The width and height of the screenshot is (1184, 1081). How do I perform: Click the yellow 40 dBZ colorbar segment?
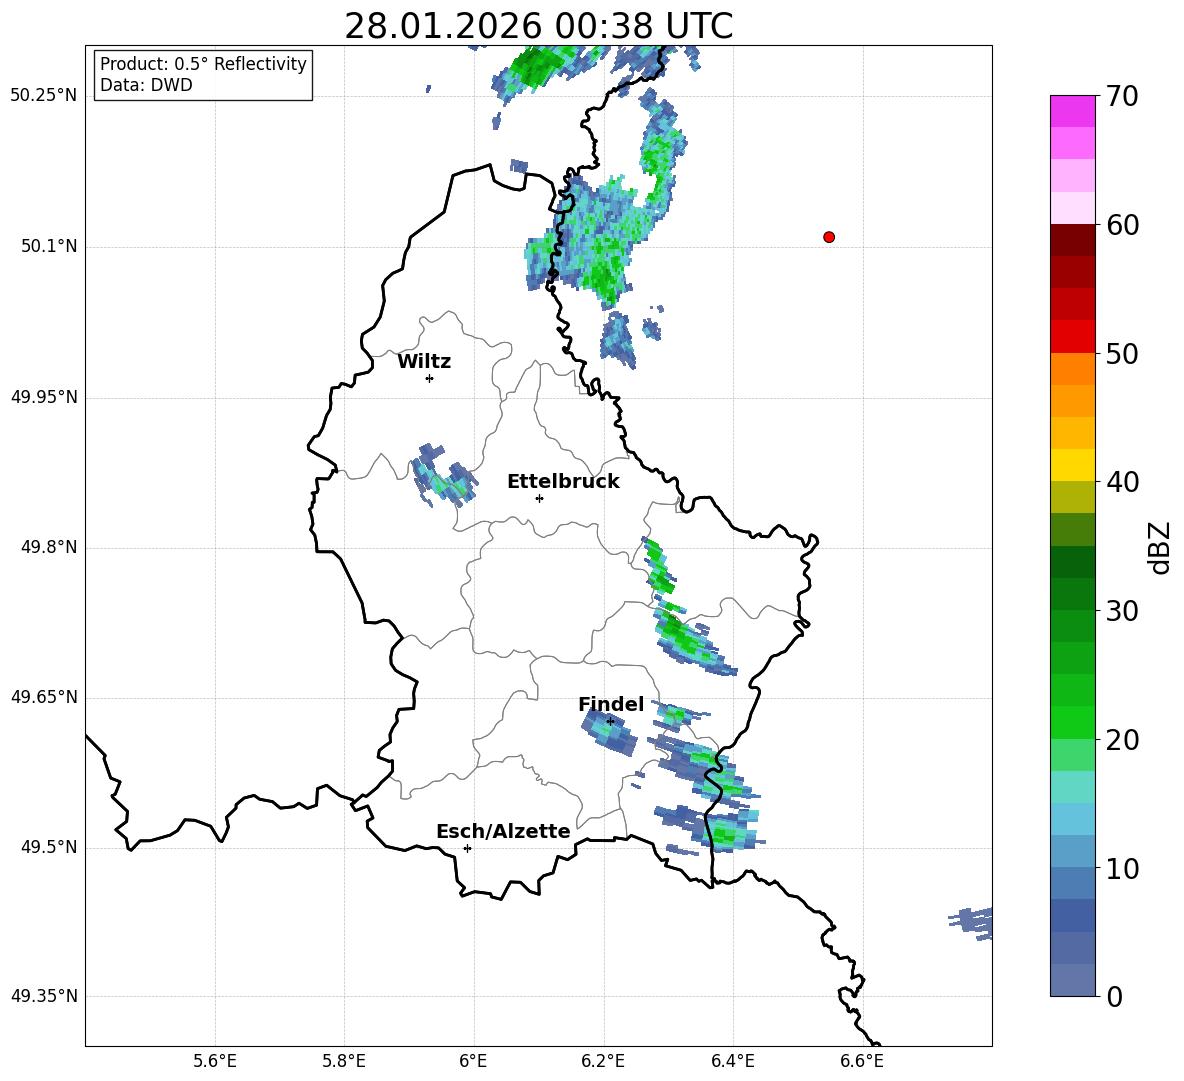pyautogui.click(x=1072, y=465)
